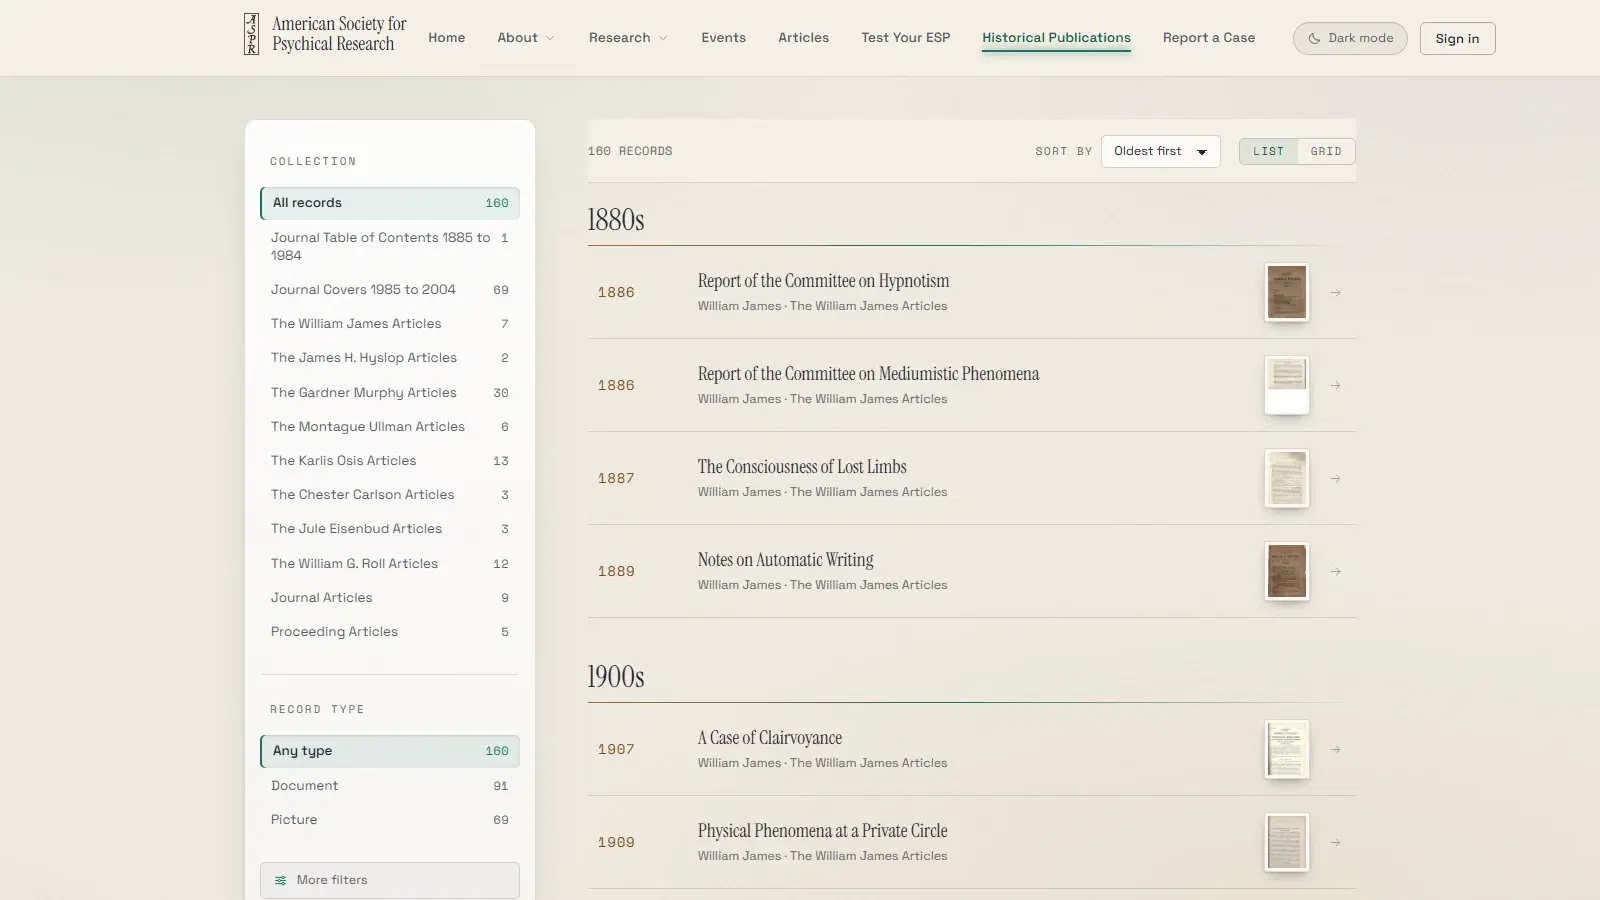
Task: Filter by Journal Table of Contents 1885 to 1984
Action: click(x=390, y=246)
